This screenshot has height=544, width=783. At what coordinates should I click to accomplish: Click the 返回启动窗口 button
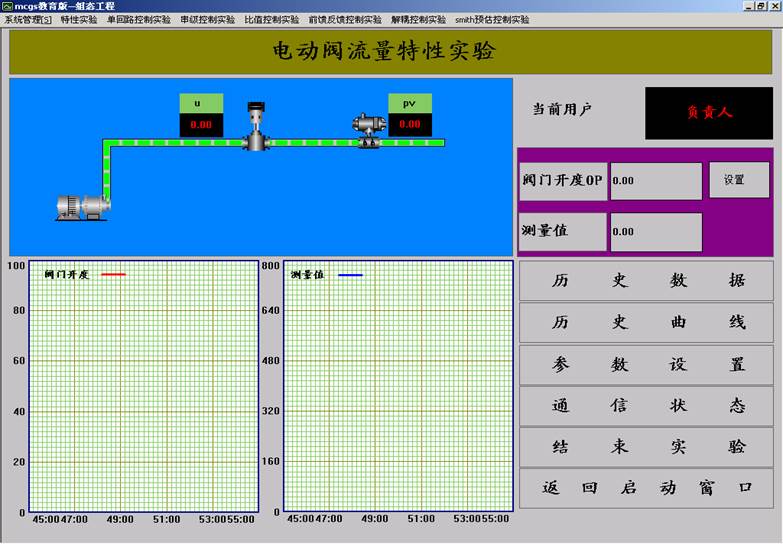pos(646,488)
